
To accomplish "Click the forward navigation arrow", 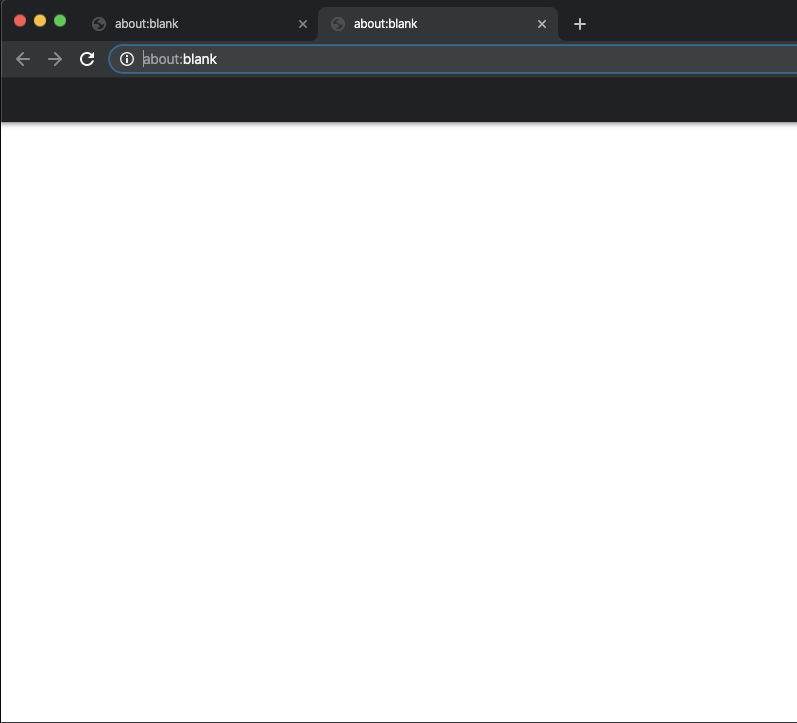I will [55, 59].
